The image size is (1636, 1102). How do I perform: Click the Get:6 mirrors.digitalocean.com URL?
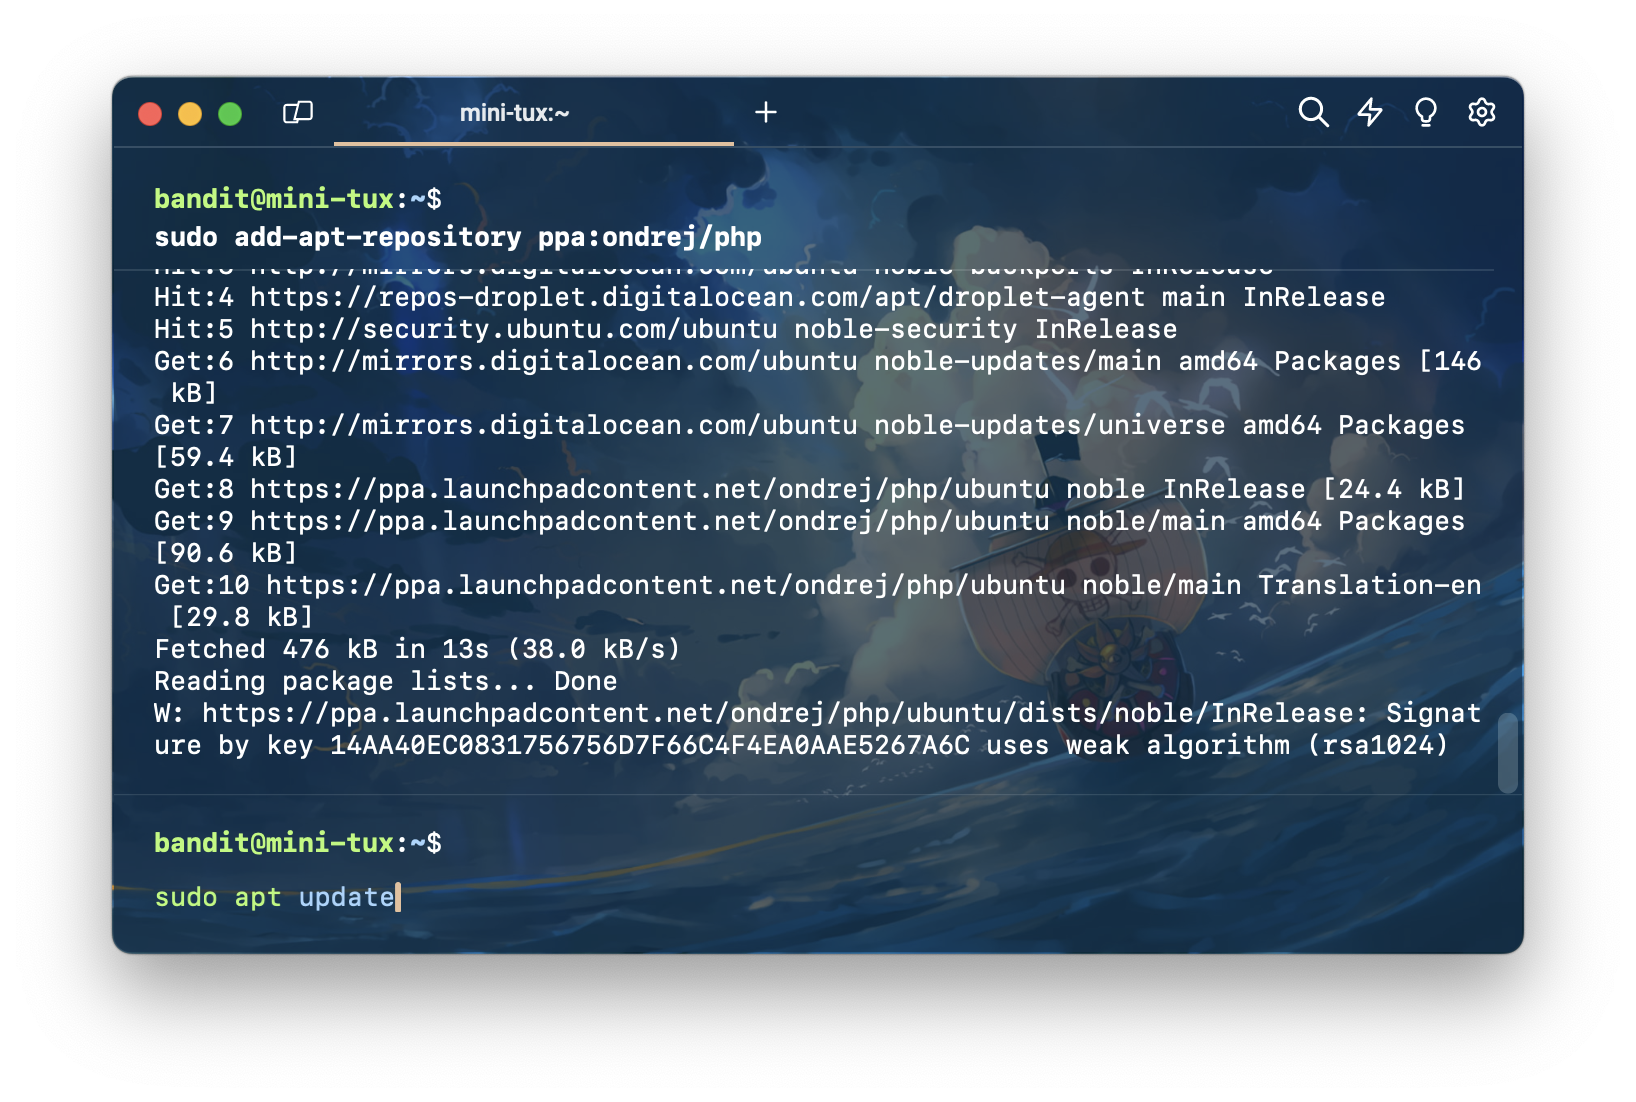pyautogui.click(x=553, y=361)
